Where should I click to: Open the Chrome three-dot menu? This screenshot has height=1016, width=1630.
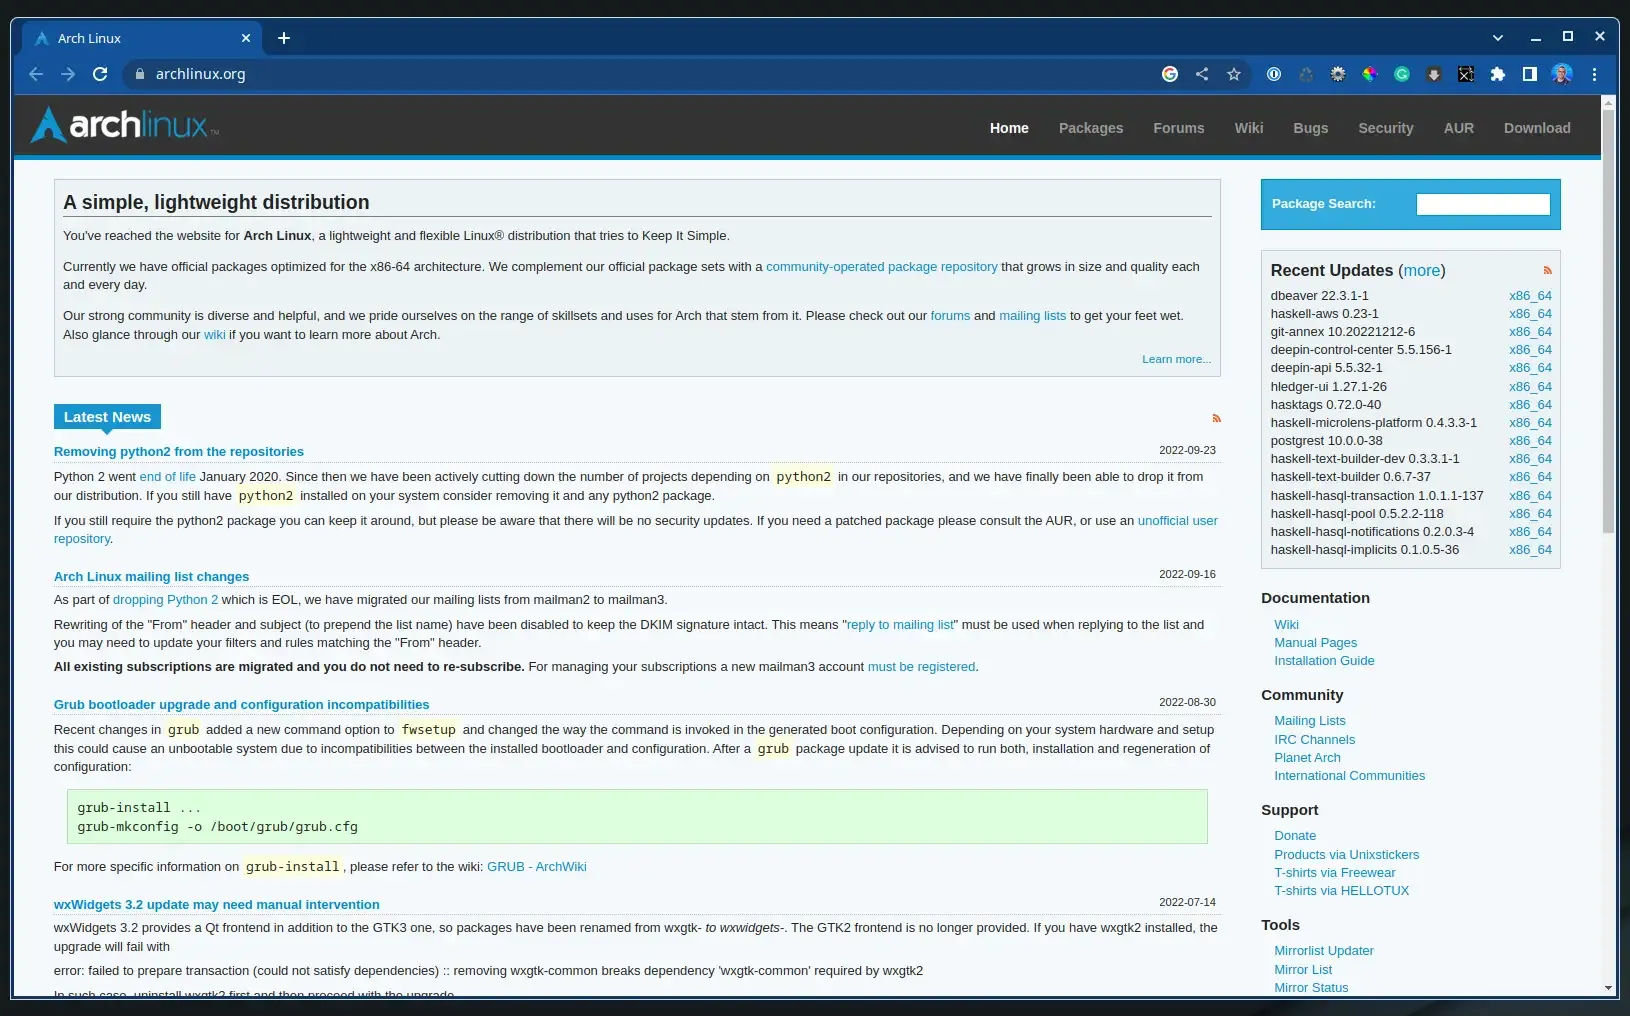[1595, 74]
